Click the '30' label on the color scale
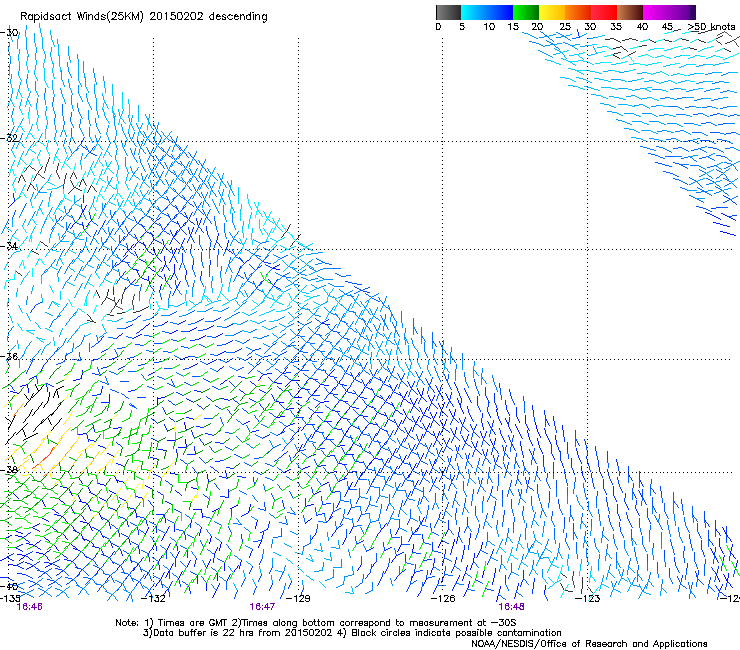This screenshot has height=650, width=740. pos(590,26)
